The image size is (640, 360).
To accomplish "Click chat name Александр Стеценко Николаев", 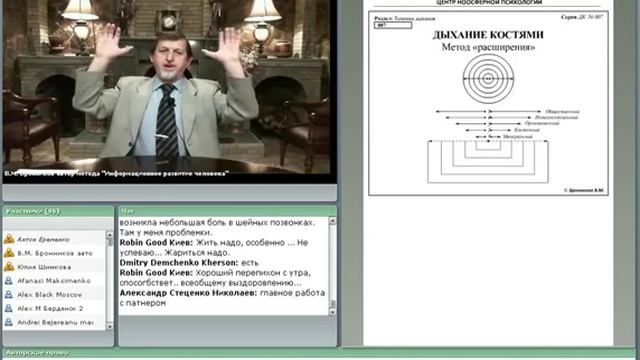I will 188,293.
